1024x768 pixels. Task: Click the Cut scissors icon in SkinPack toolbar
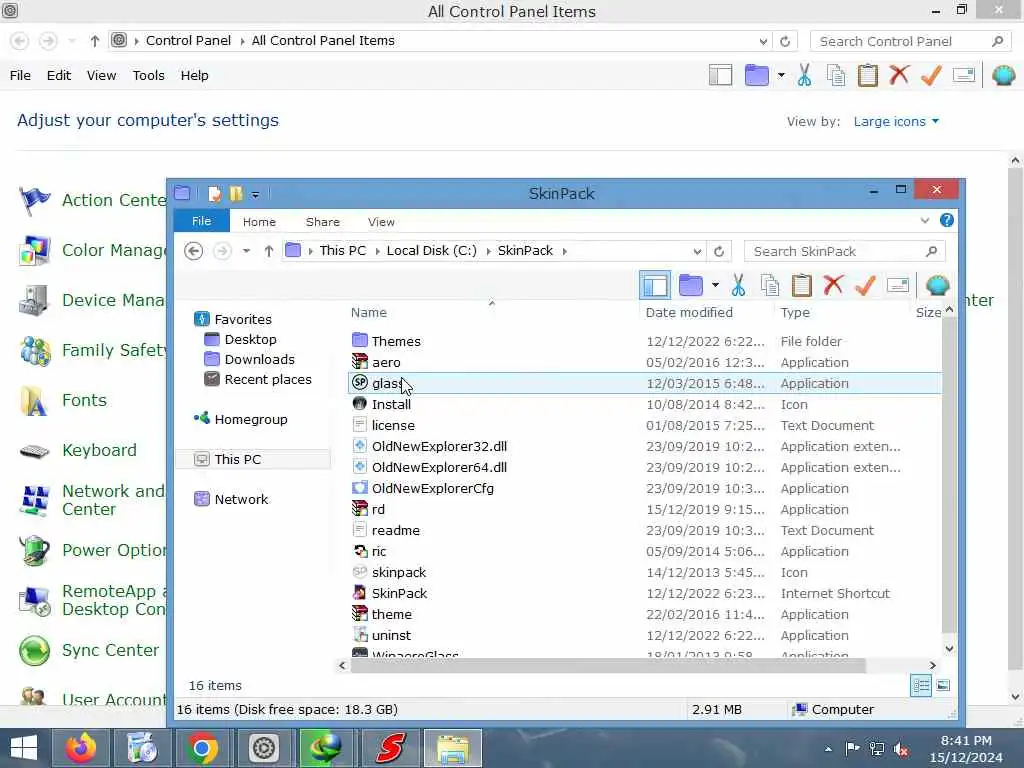(x=738, y=285)
